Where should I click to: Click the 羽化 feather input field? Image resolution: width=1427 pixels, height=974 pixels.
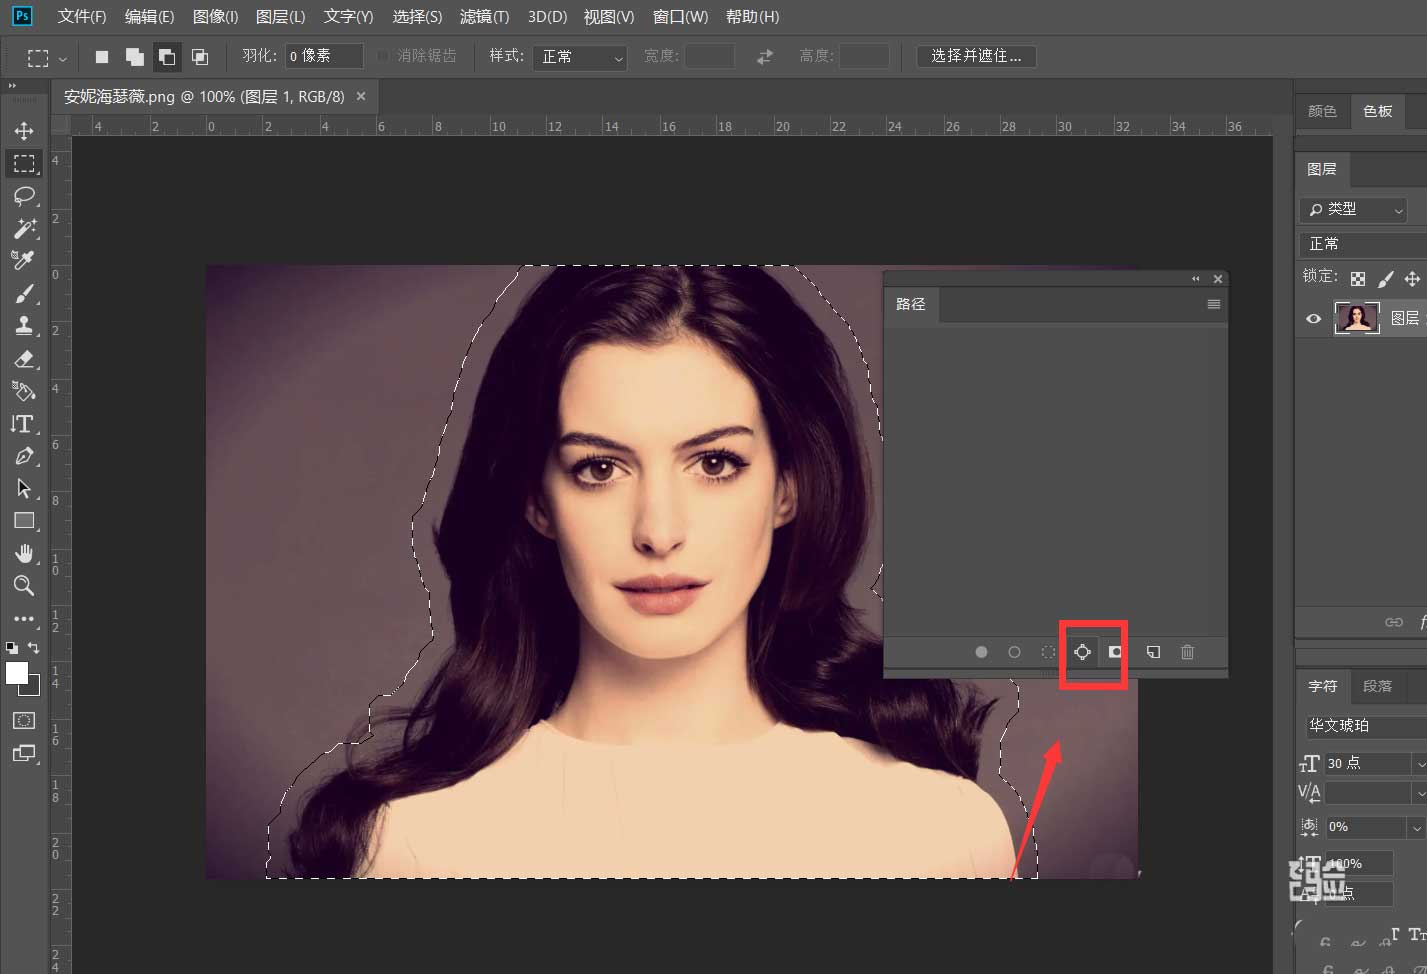pos(324,56)
